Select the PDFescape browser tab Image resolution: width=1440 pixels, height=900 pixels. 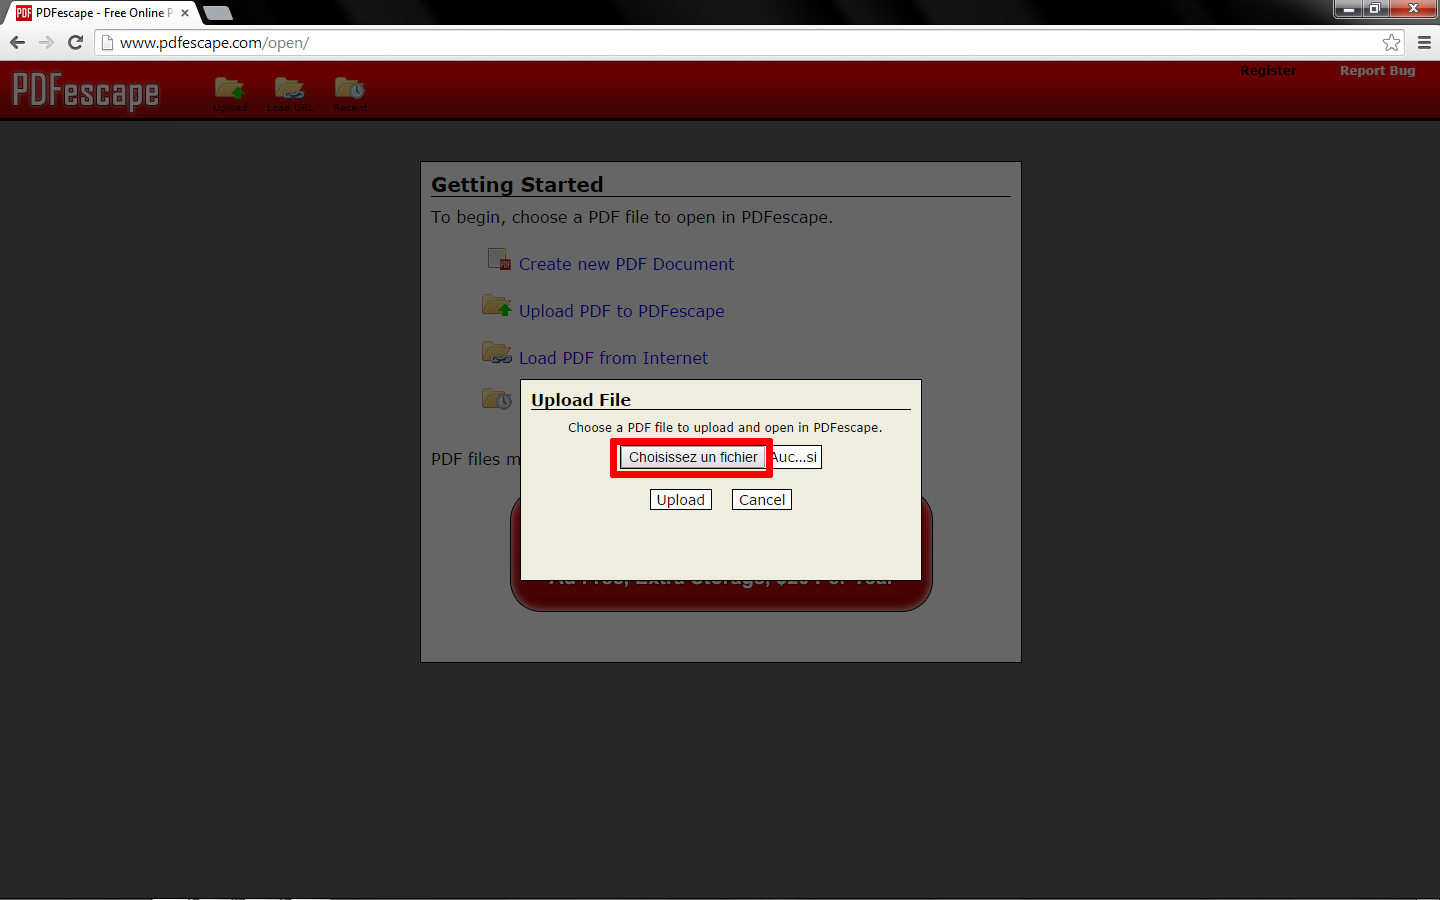pos(100,13)
